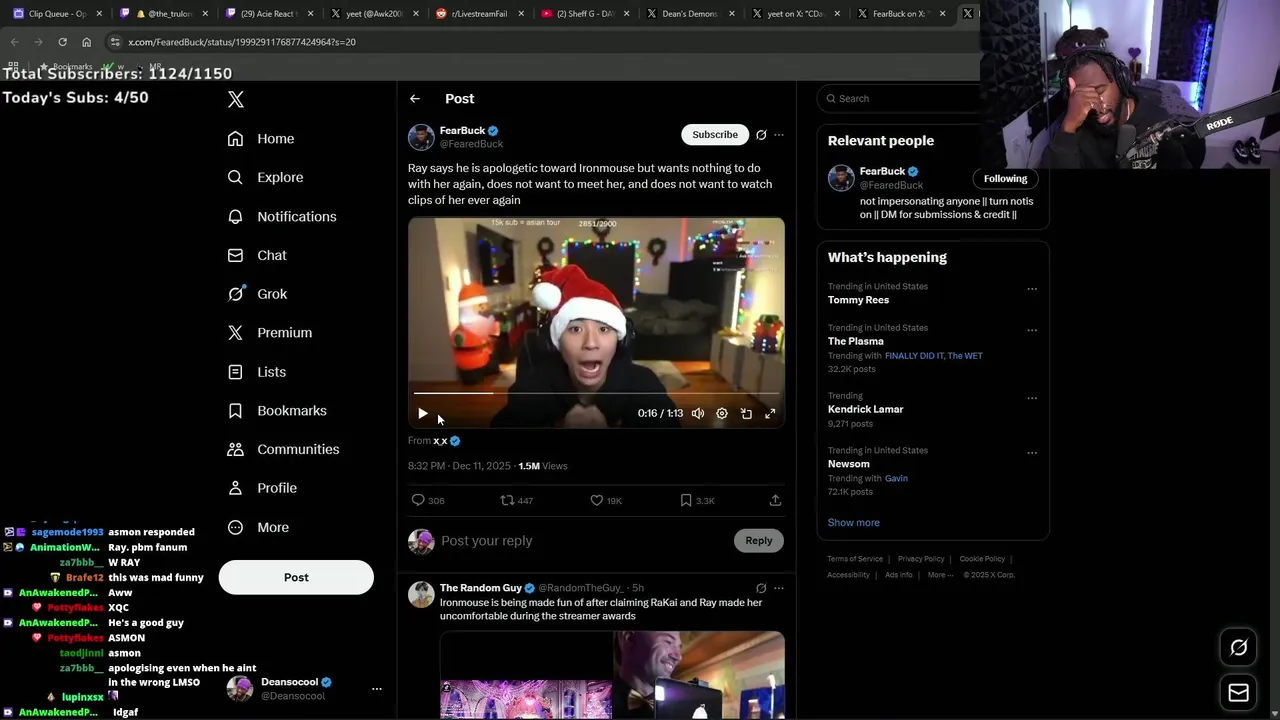Open Bookmarks in sidebar
Image resolution: width=1280 pixels, height=720 pixels.
point(277,411)
